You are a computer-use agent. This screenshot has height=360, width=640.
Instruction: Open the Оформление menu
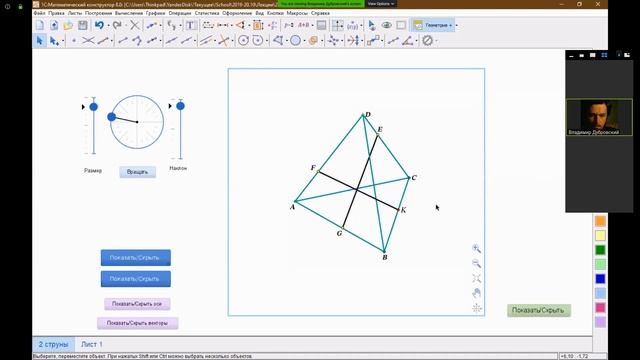click(x=237, y=13)
